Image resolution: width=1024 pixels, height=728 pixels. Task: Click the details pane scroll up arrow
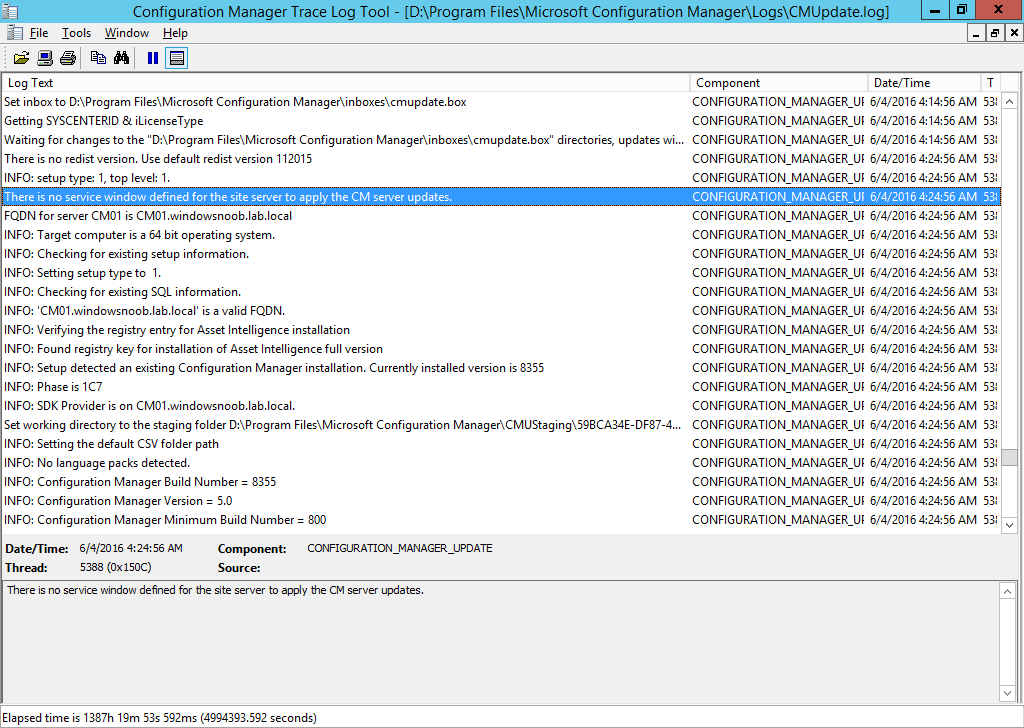coord(1007,592)
